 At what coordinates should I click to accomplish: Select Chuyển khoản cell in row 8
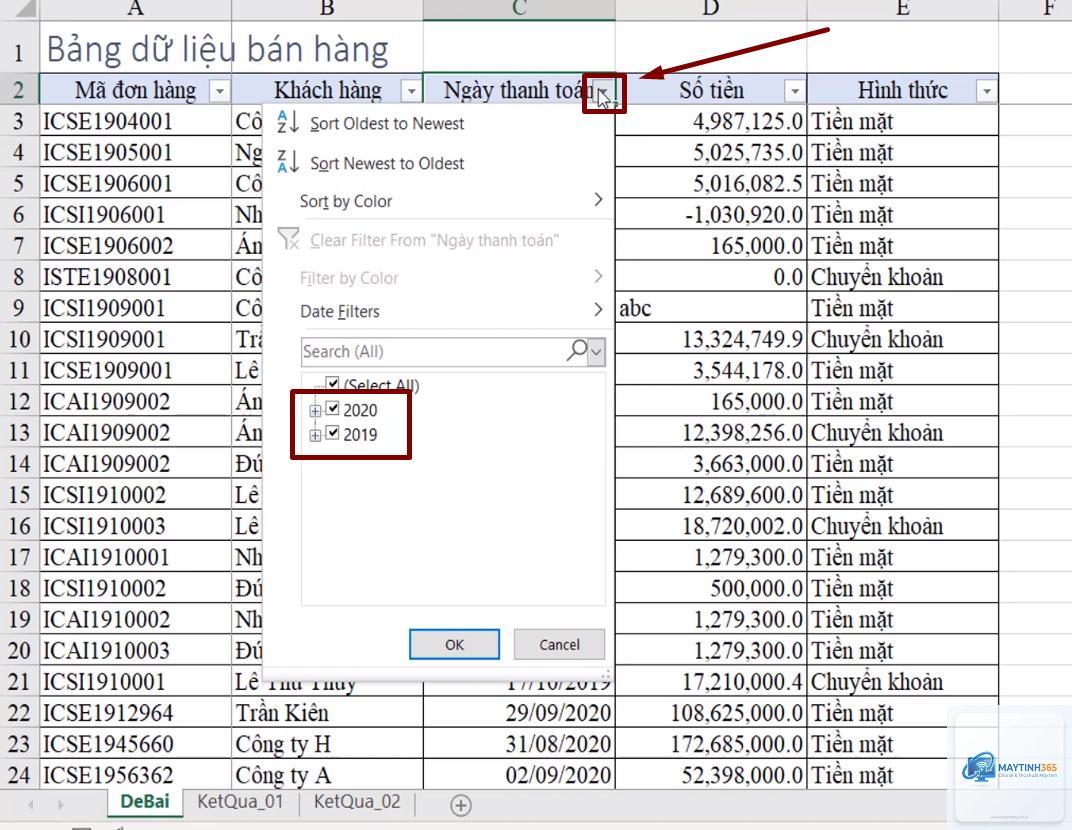tap(902, 276)
